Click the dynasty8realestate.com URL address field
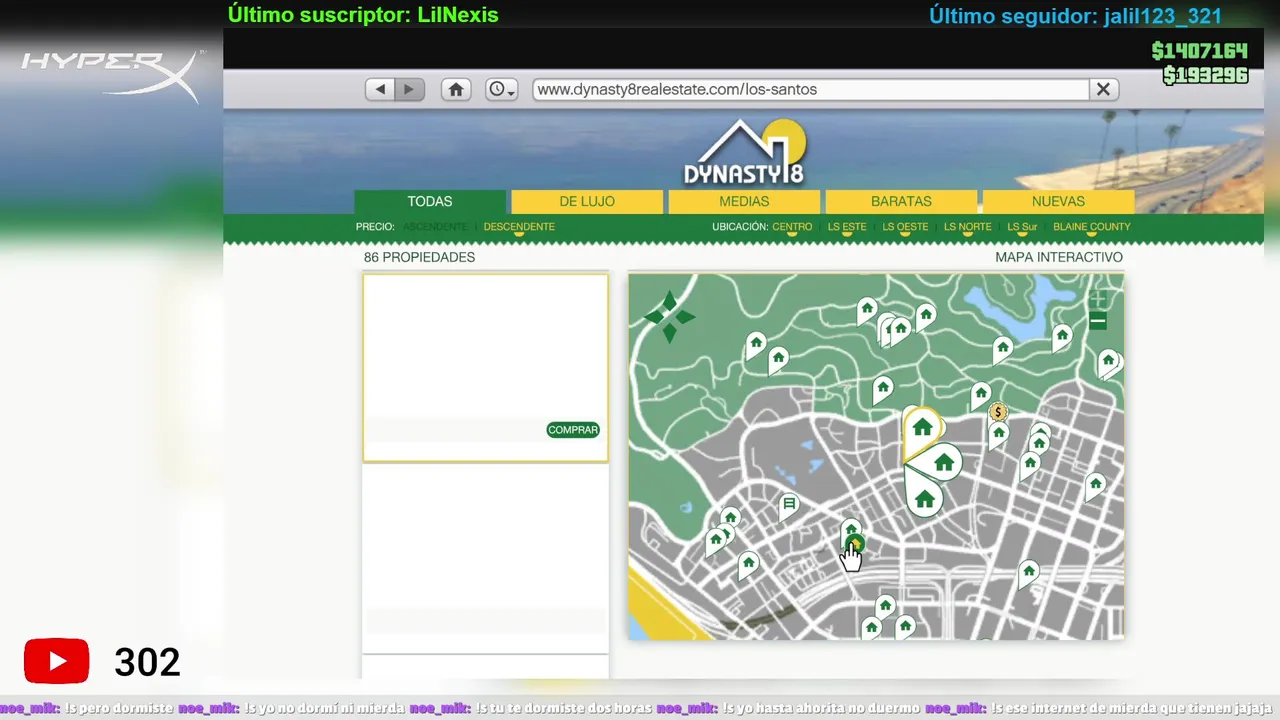Image resolution: width=1280 pixels, height=720 pixels. (x=810, y=89)
